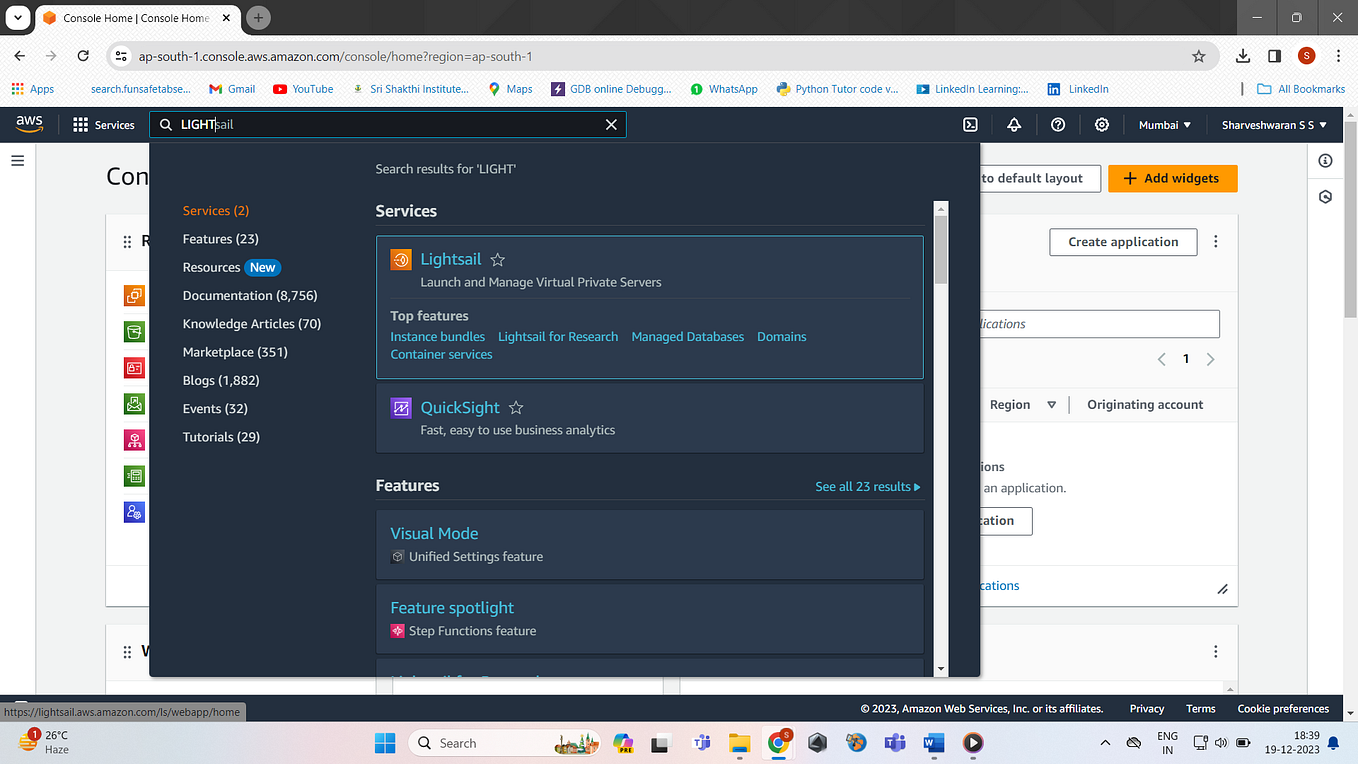Open See all 23 results link
1358x764 pixels.
pyautogui.click(x=866, y=486)
